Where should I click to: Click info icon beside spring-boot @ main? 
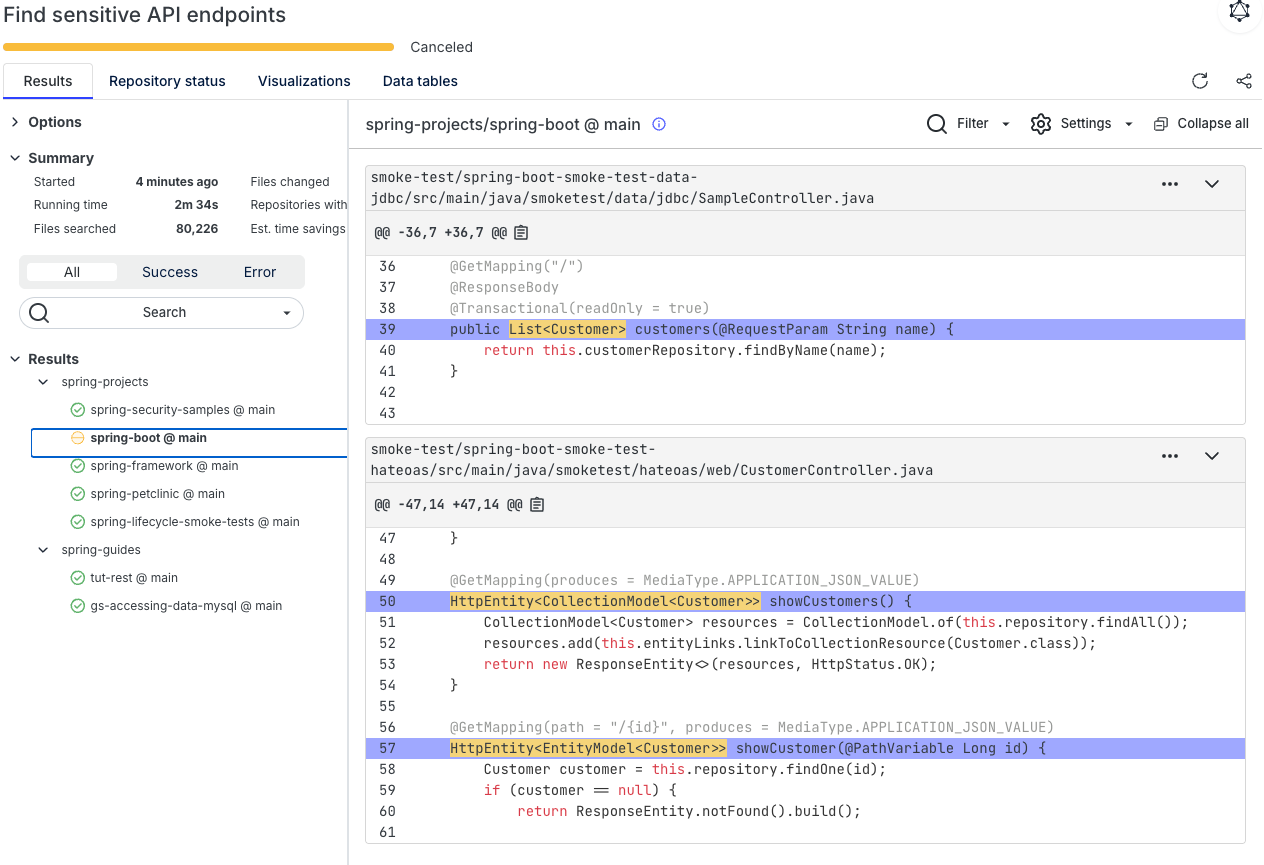659,125
